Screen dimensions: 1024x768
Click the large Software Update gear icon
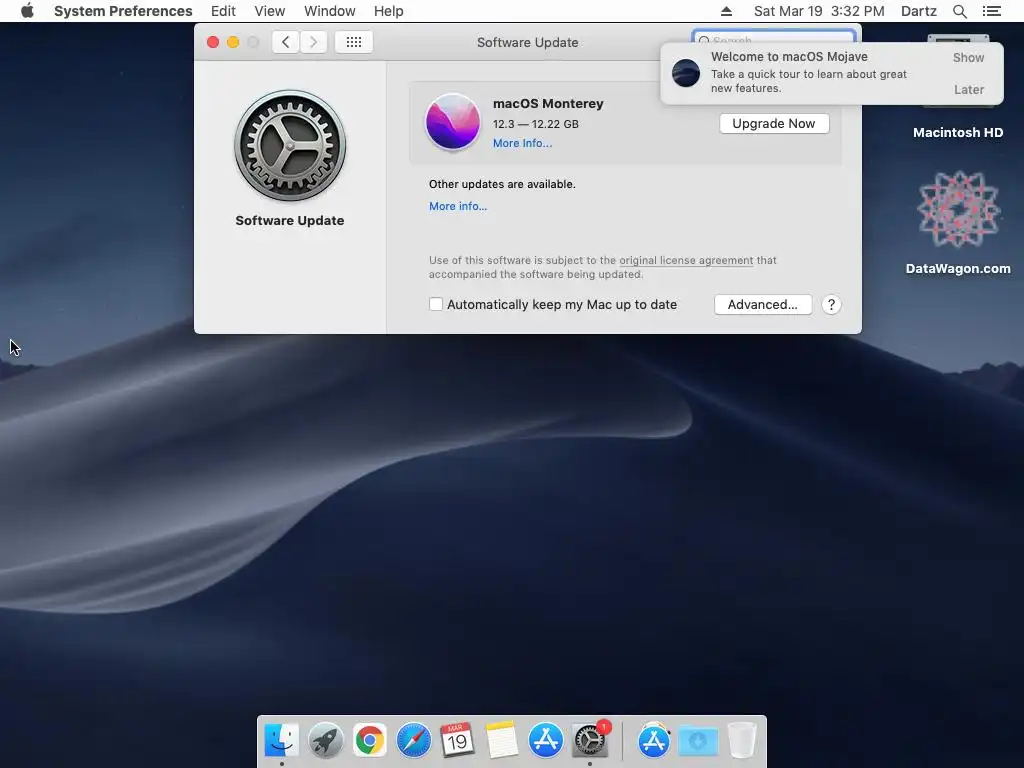290,146
